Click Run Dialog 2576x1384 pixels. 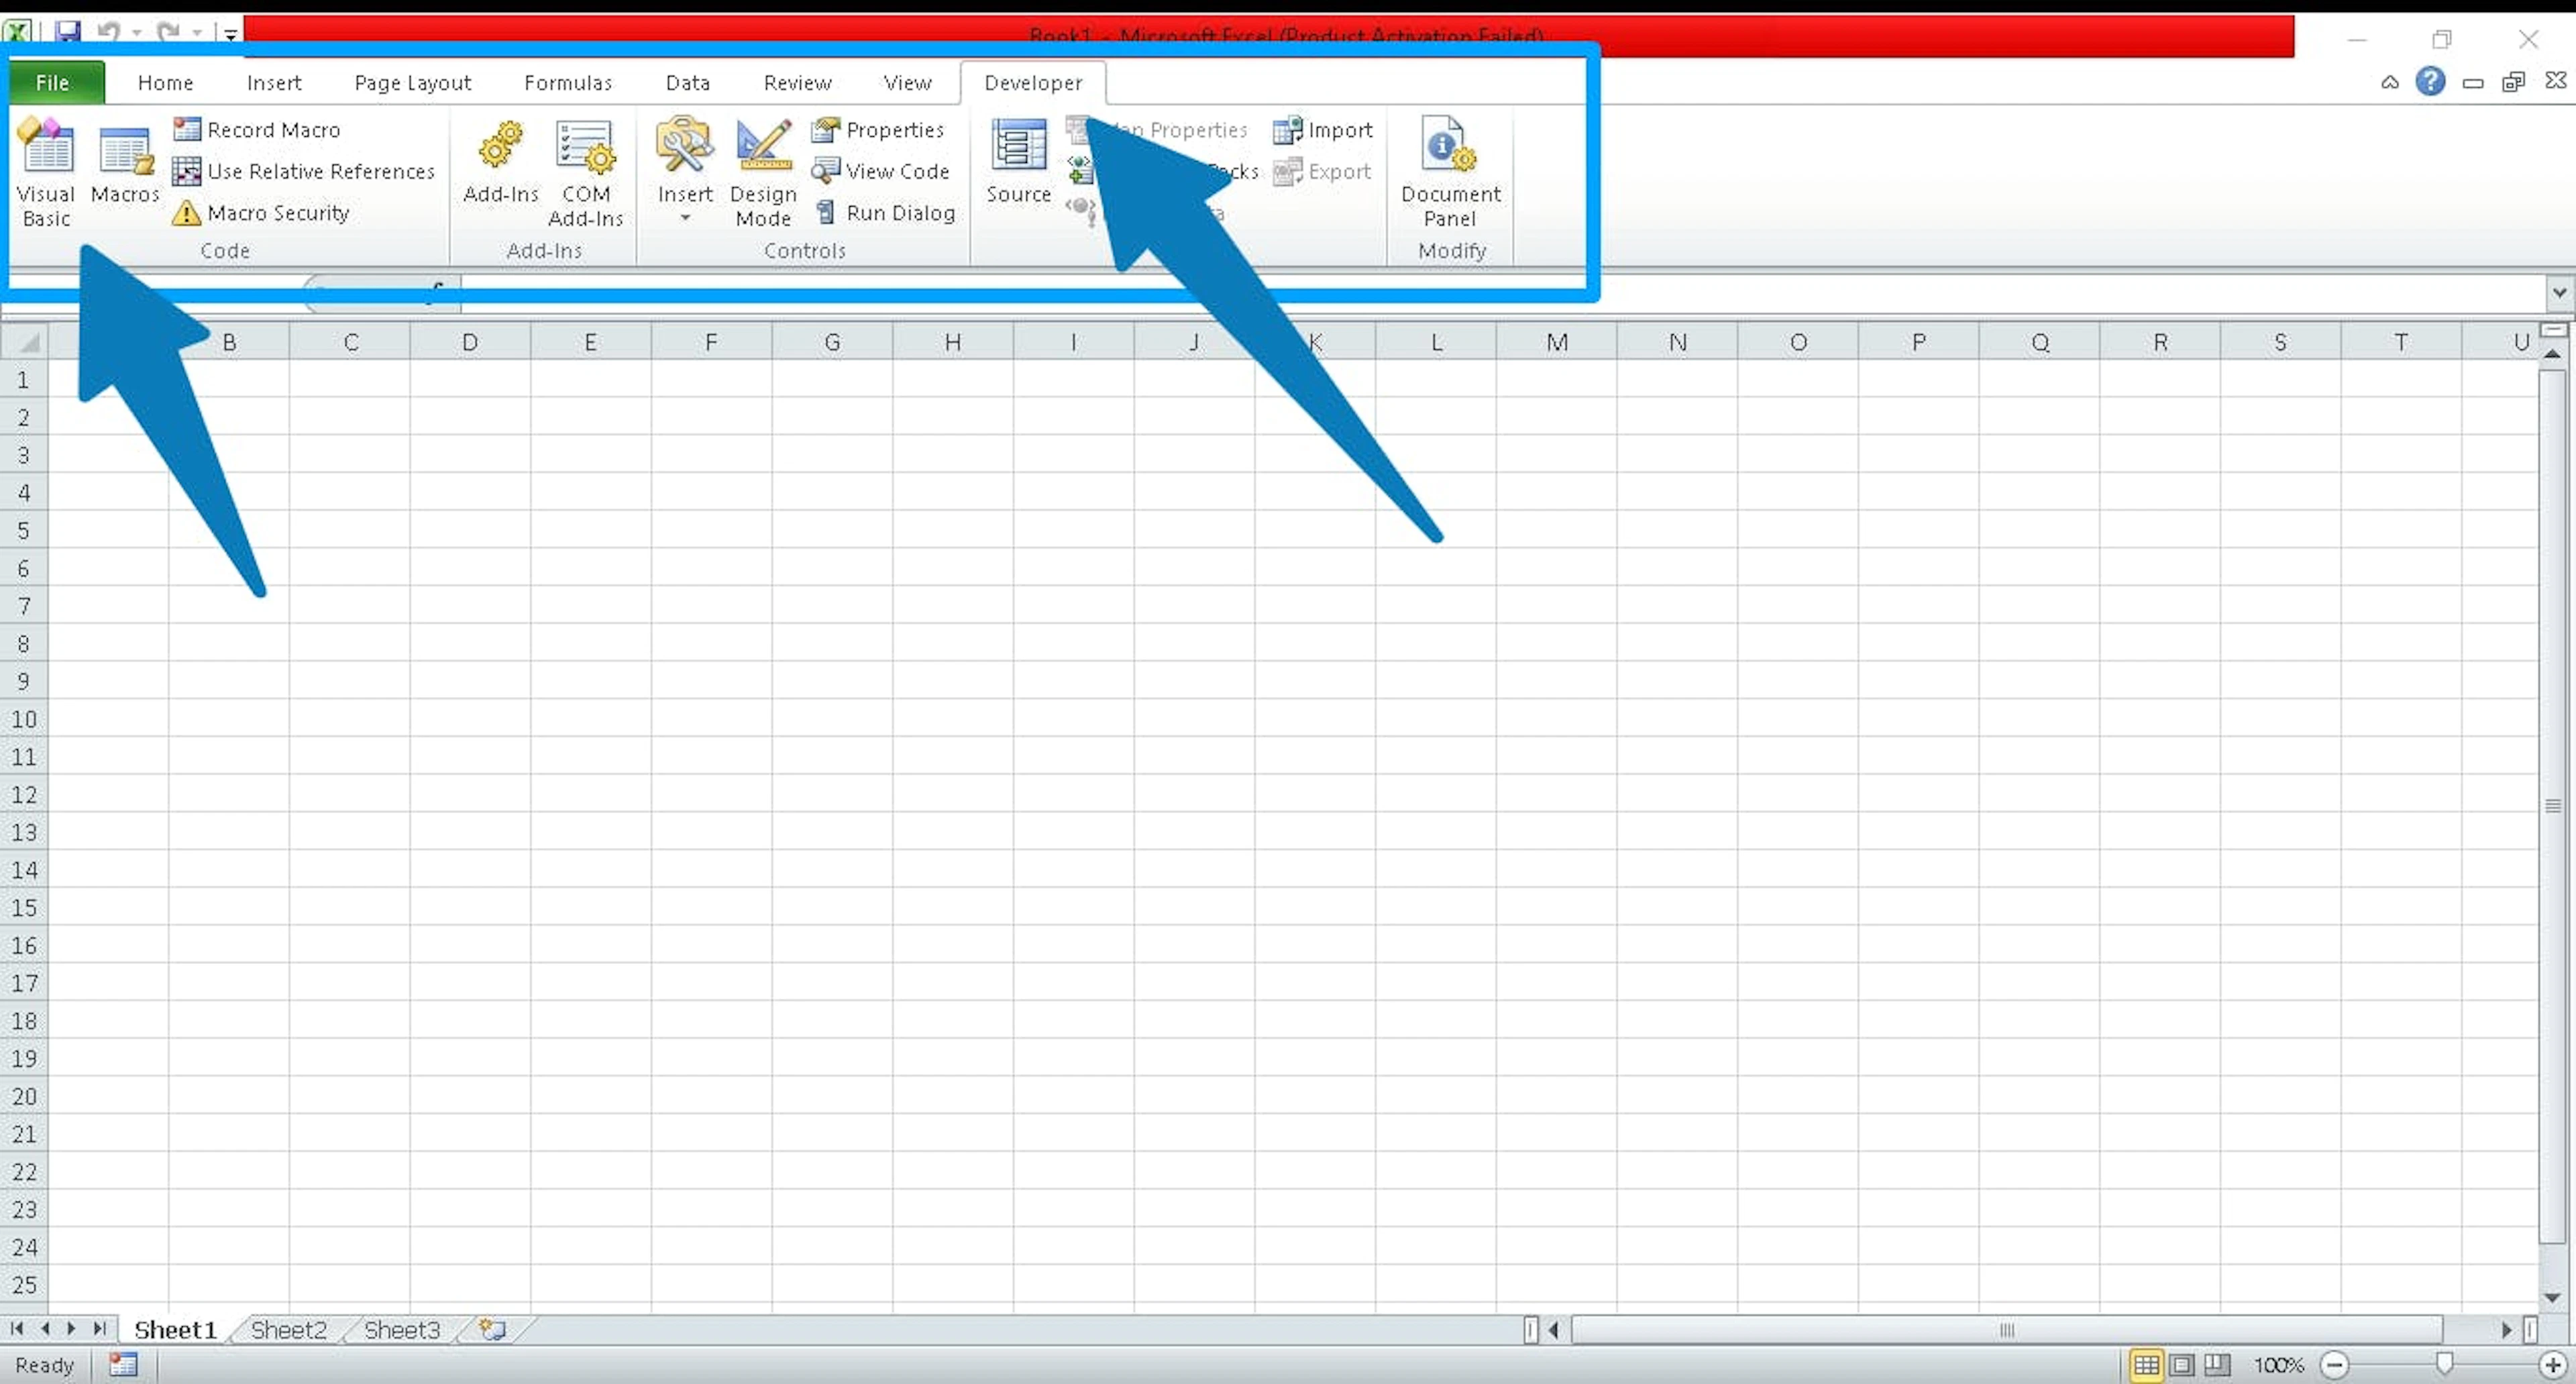tap(885, 213)
